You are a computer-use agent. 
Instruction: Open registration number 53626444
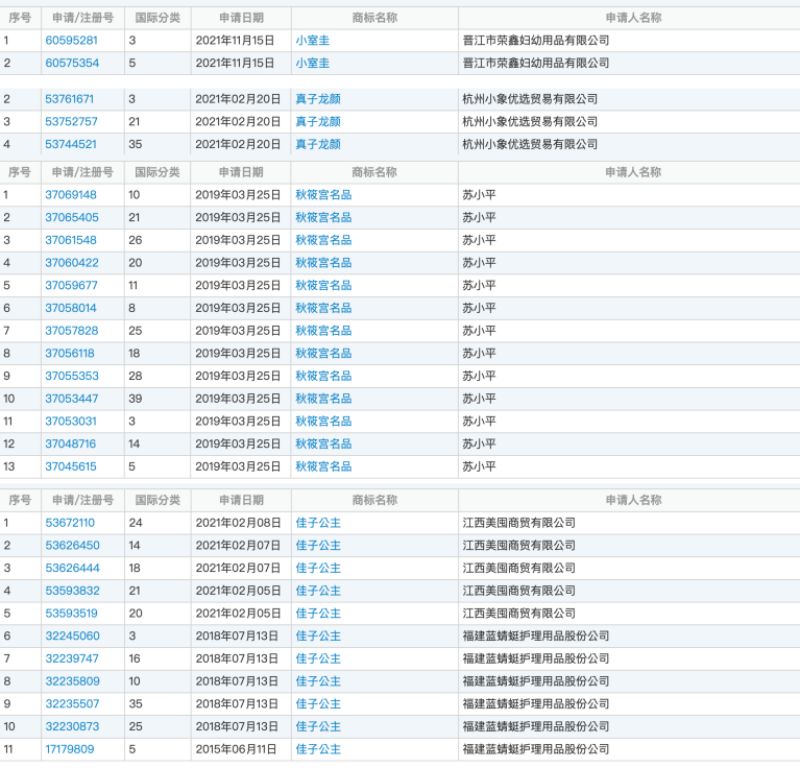(x=72, y=568)
